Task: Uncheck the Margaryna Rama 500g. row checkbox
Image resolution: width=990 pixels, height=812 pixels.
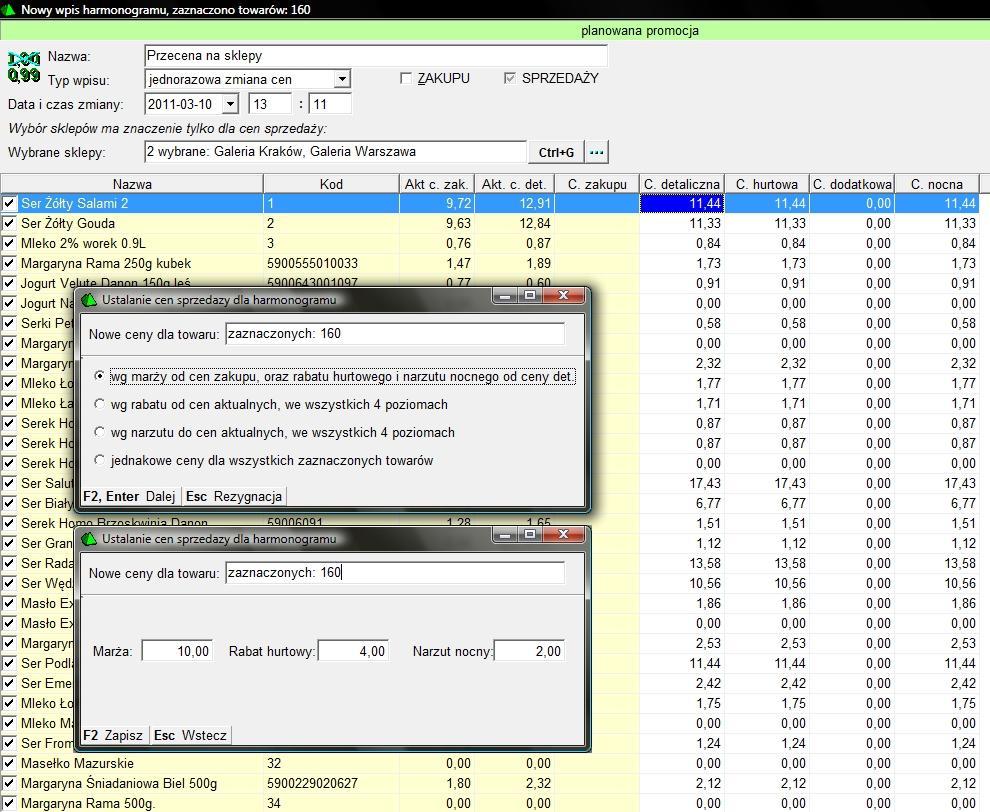Action: pyautogui.click(x=9, y=803)
